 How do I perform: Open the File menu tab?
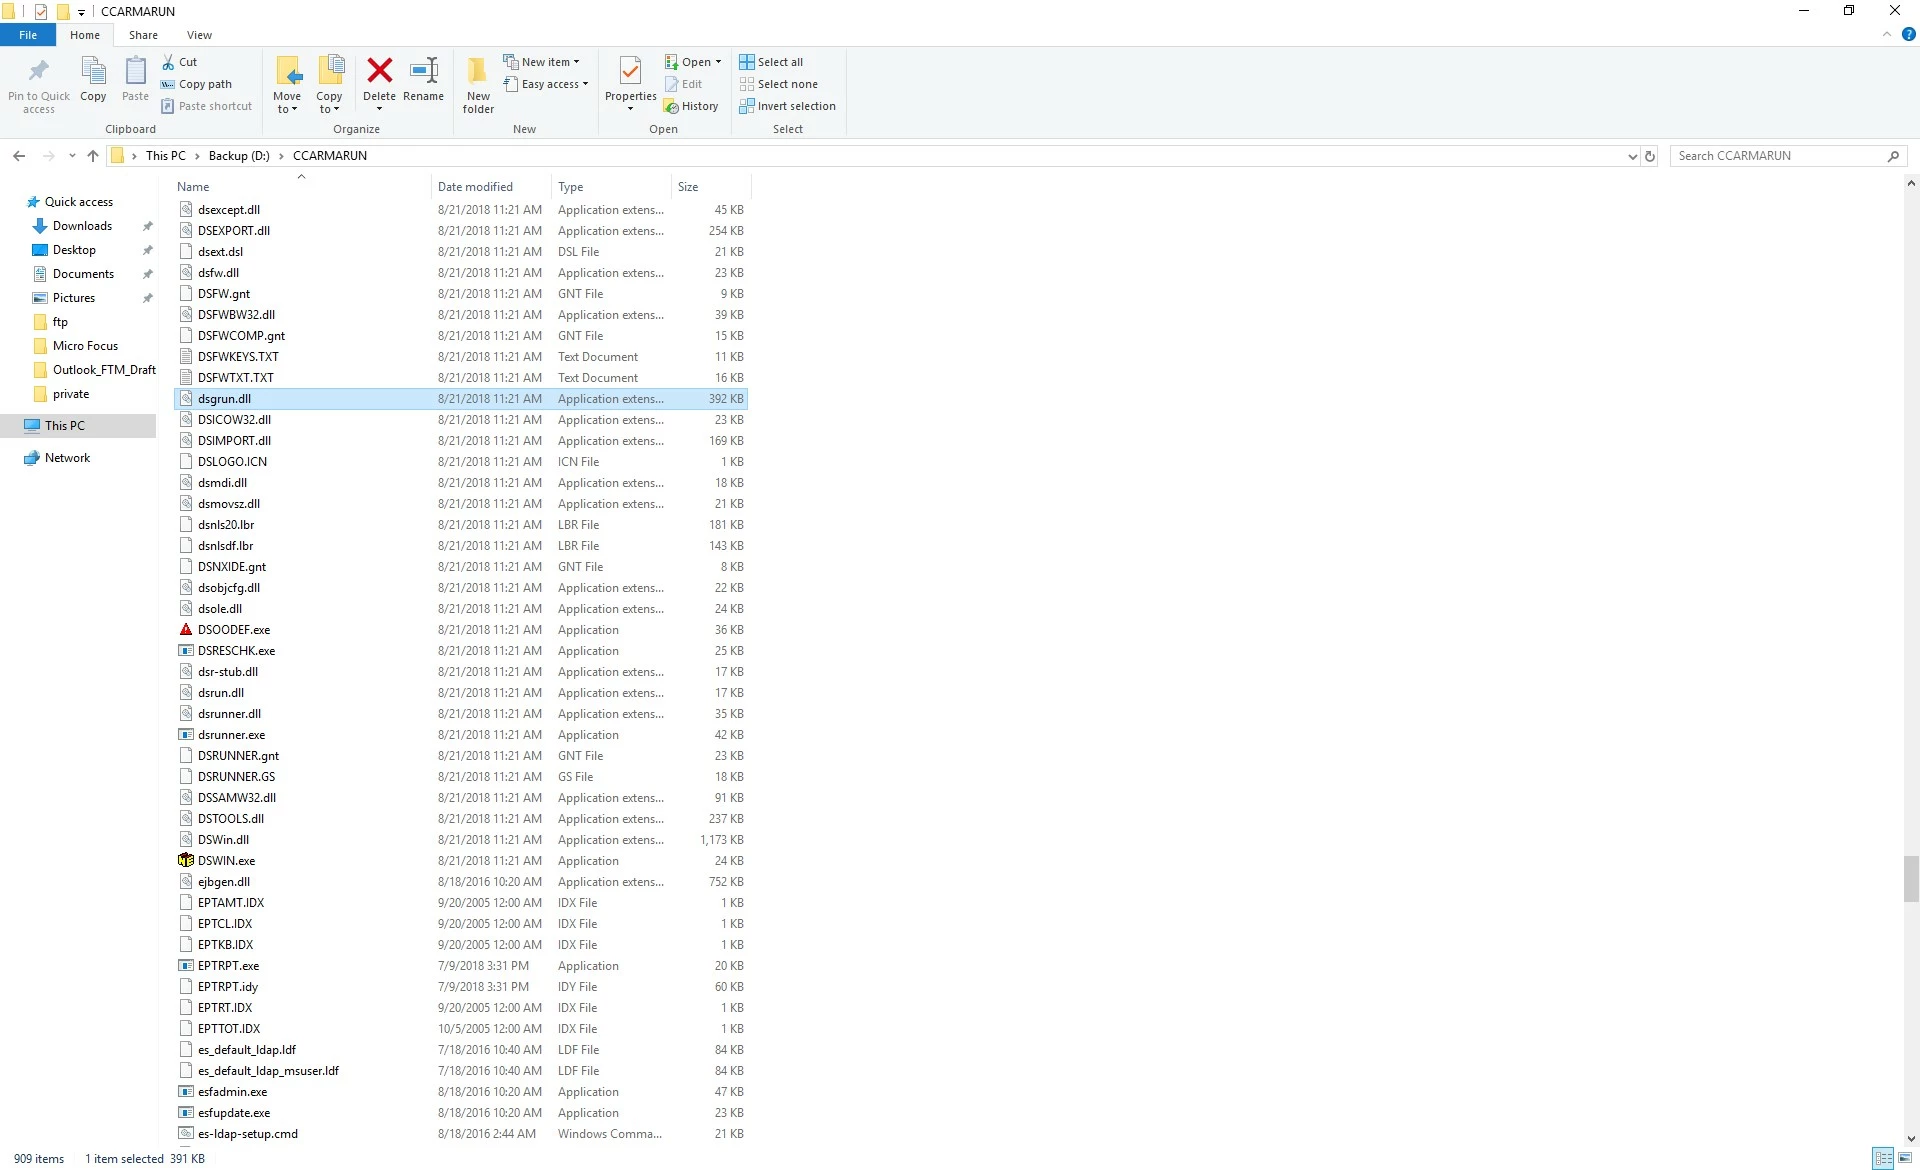coord(28,35)
